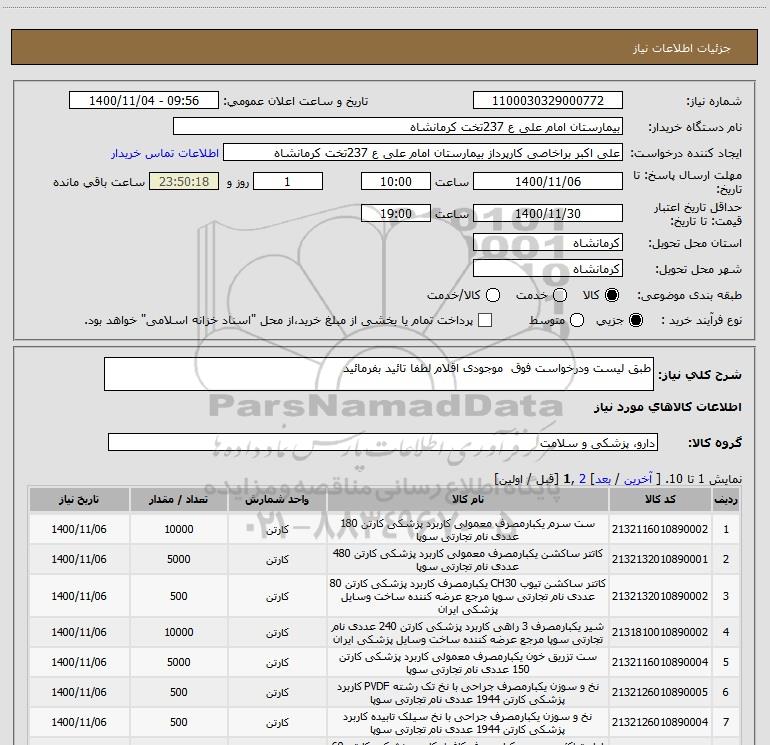Click the واحد شمارش column header

tap(277, 499)
